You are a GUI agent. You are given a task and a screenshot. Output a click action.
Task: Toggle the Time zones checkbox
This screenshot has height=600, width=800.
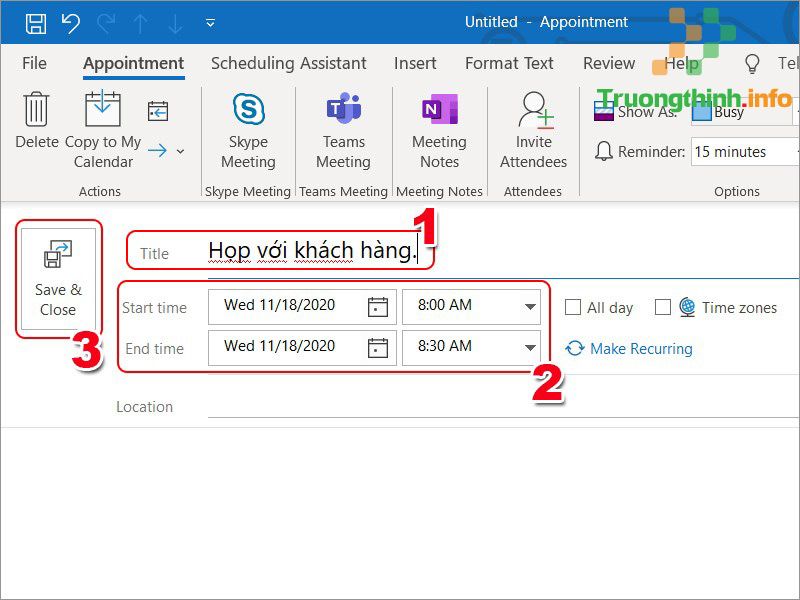coord(662,307)
